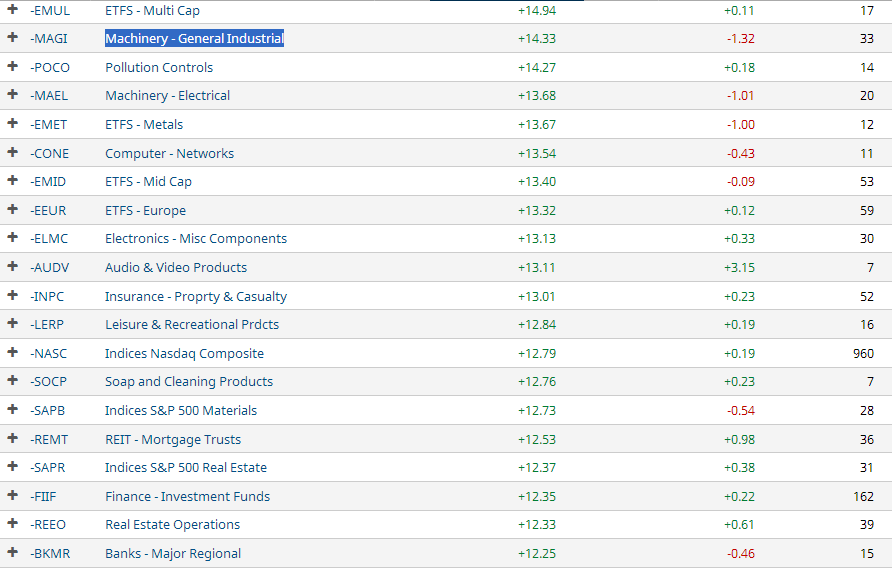Open Leisure & Recreational Prdcts link

pyautogui.click(x=192, y=324)
